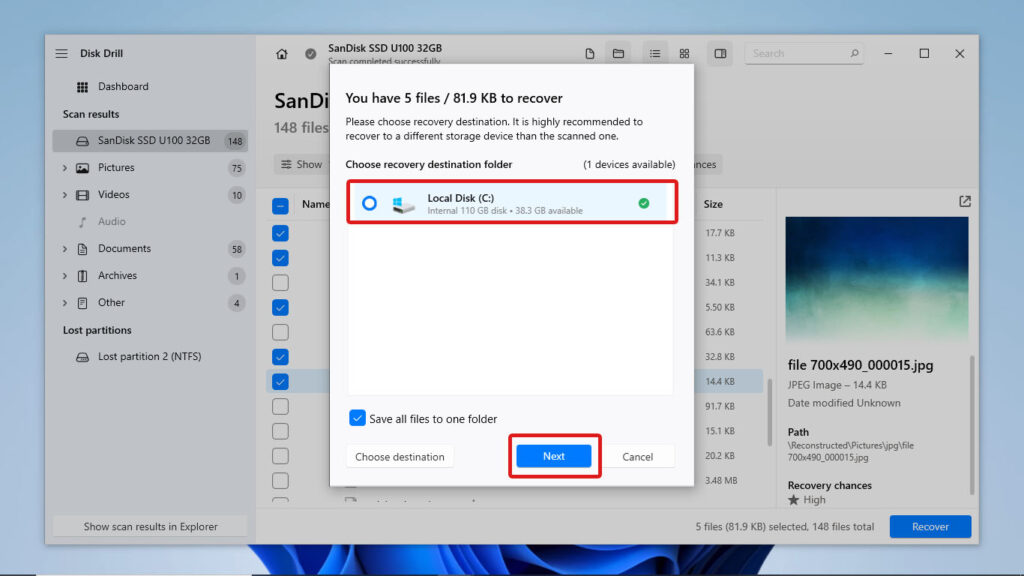Open the Choose destination dialog

point(400,456)
